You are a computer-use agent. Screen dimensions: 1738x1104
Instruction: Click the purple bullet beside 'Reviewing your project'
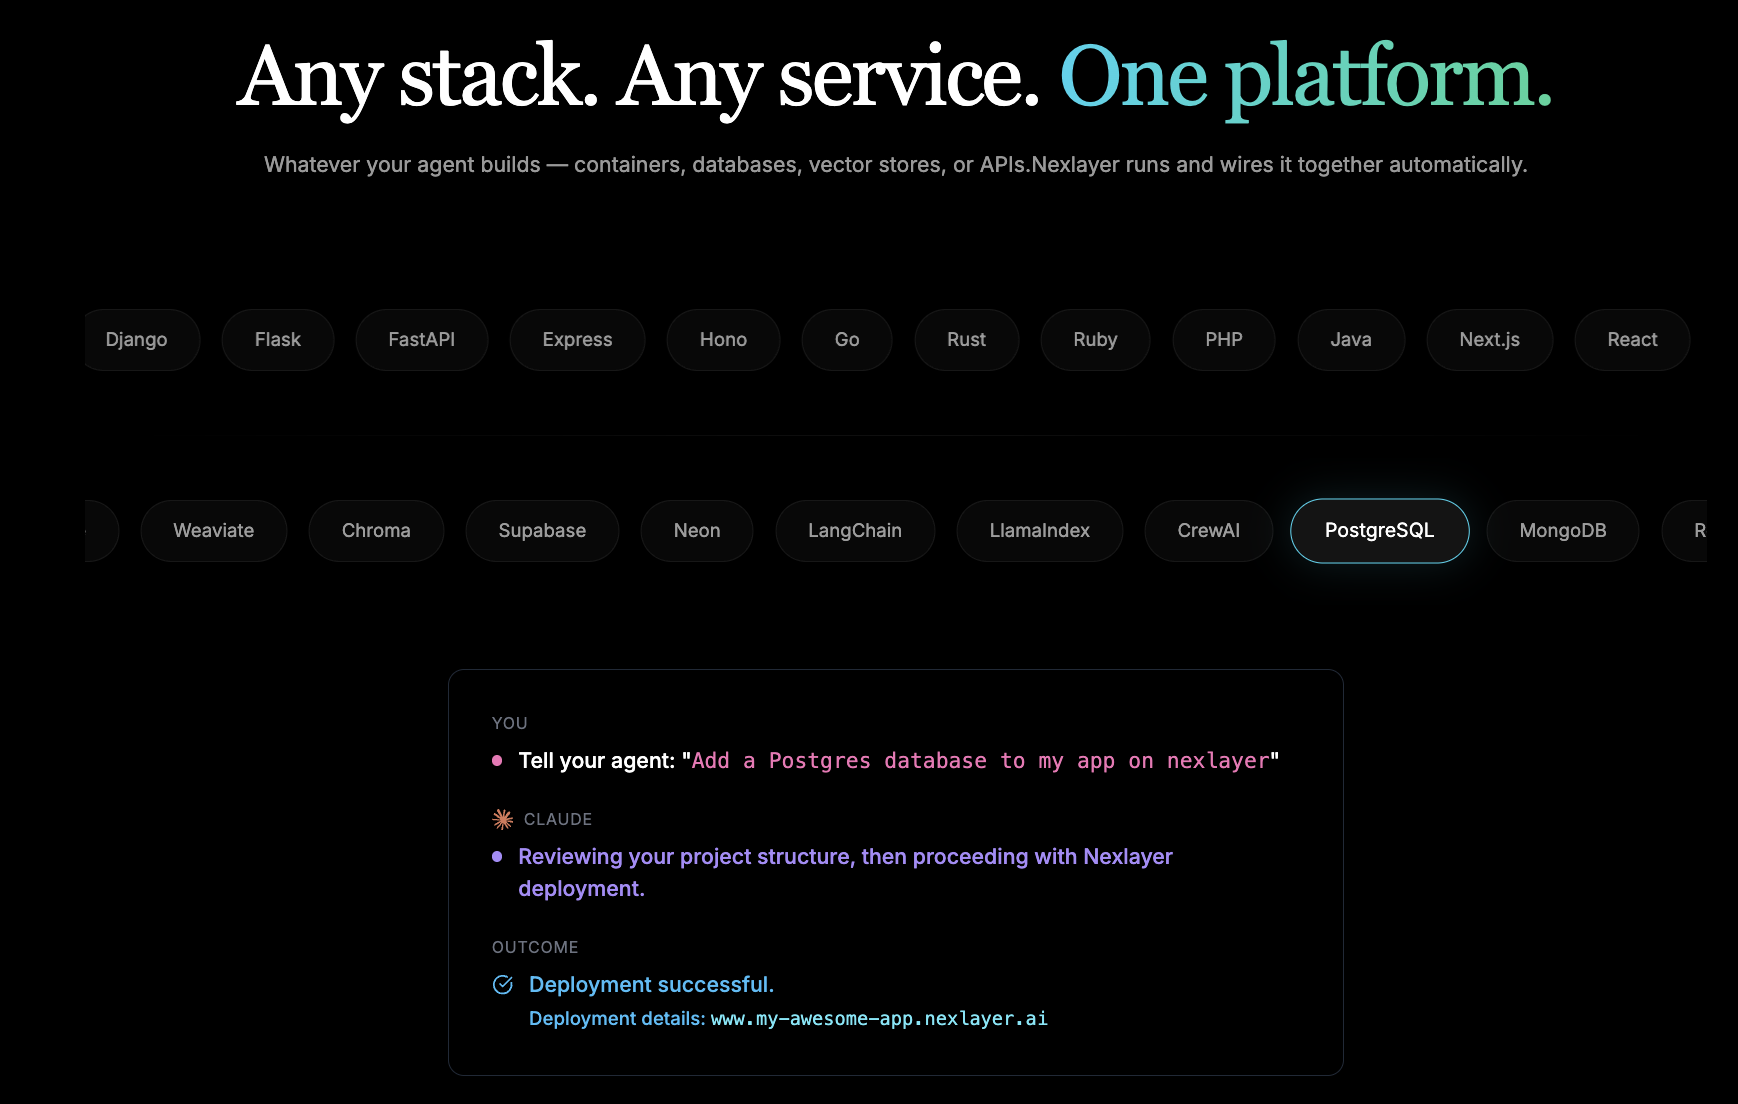(497, 857)
